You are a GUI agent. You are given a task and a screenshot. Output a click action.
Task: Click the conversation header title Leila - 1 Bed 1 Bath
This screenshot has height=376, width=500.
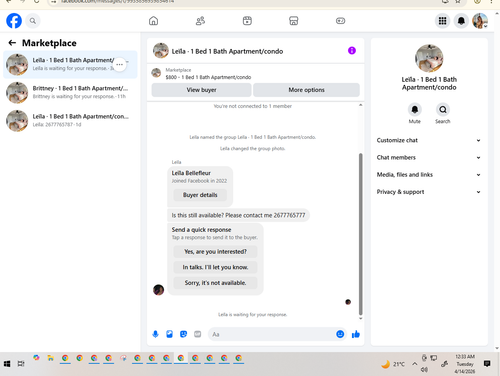227,51
